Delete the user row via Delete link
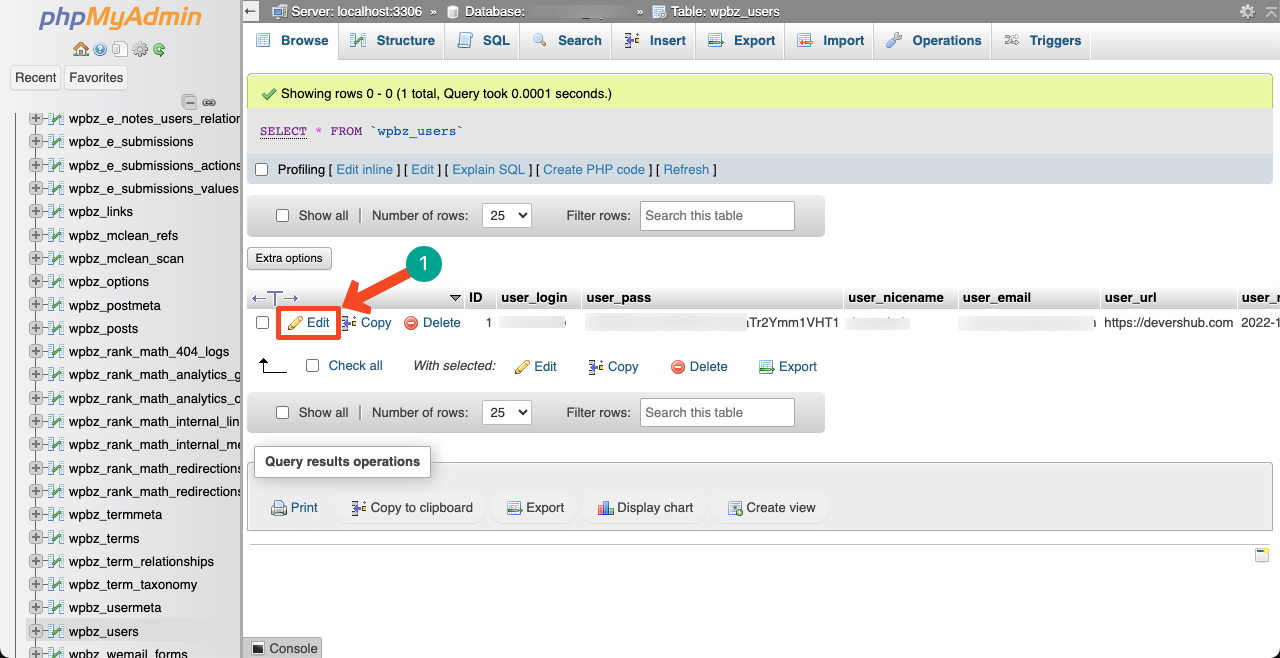Image resolution: width=1280 pixels, height=658 pixels. coord(432,323)
